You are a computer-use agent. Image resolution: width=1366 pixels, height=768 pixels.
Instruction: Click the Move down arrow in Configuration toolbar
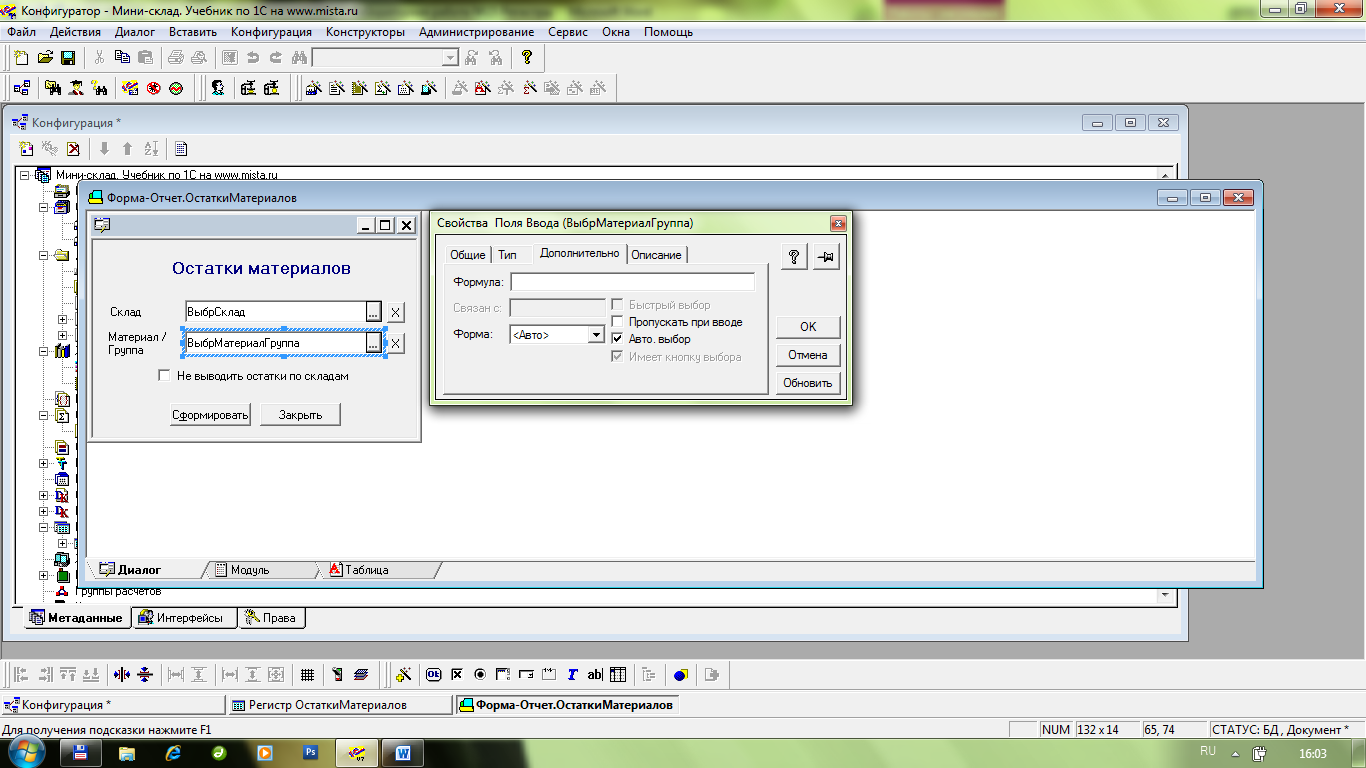104,149
